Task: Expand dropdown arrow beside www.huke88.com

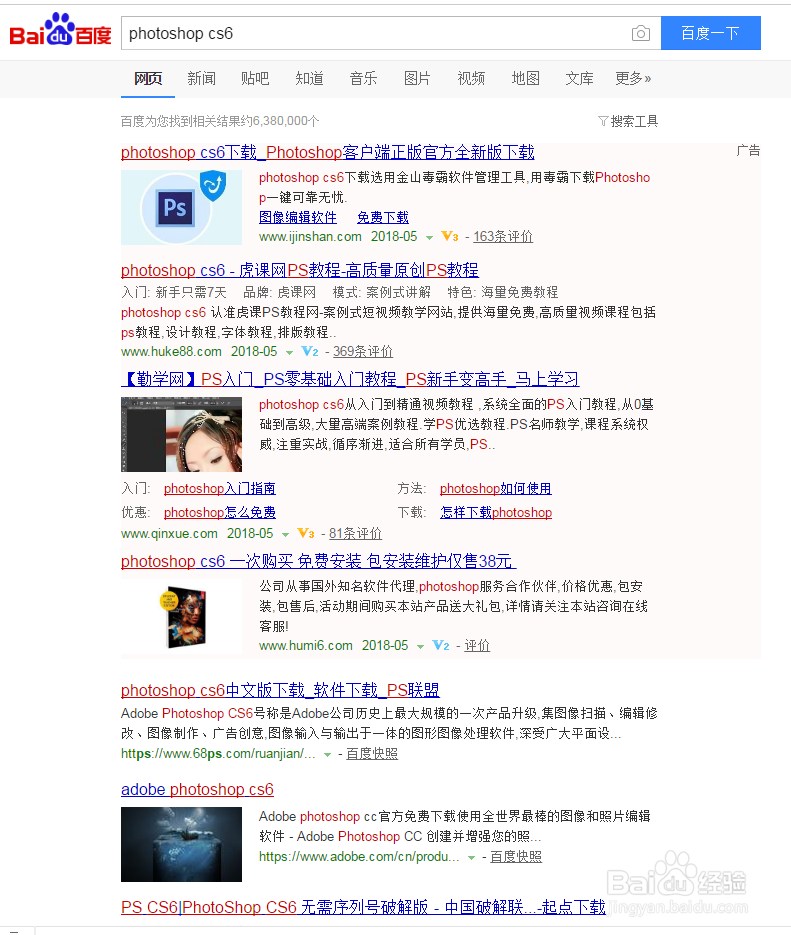Action: coord(289,353)
